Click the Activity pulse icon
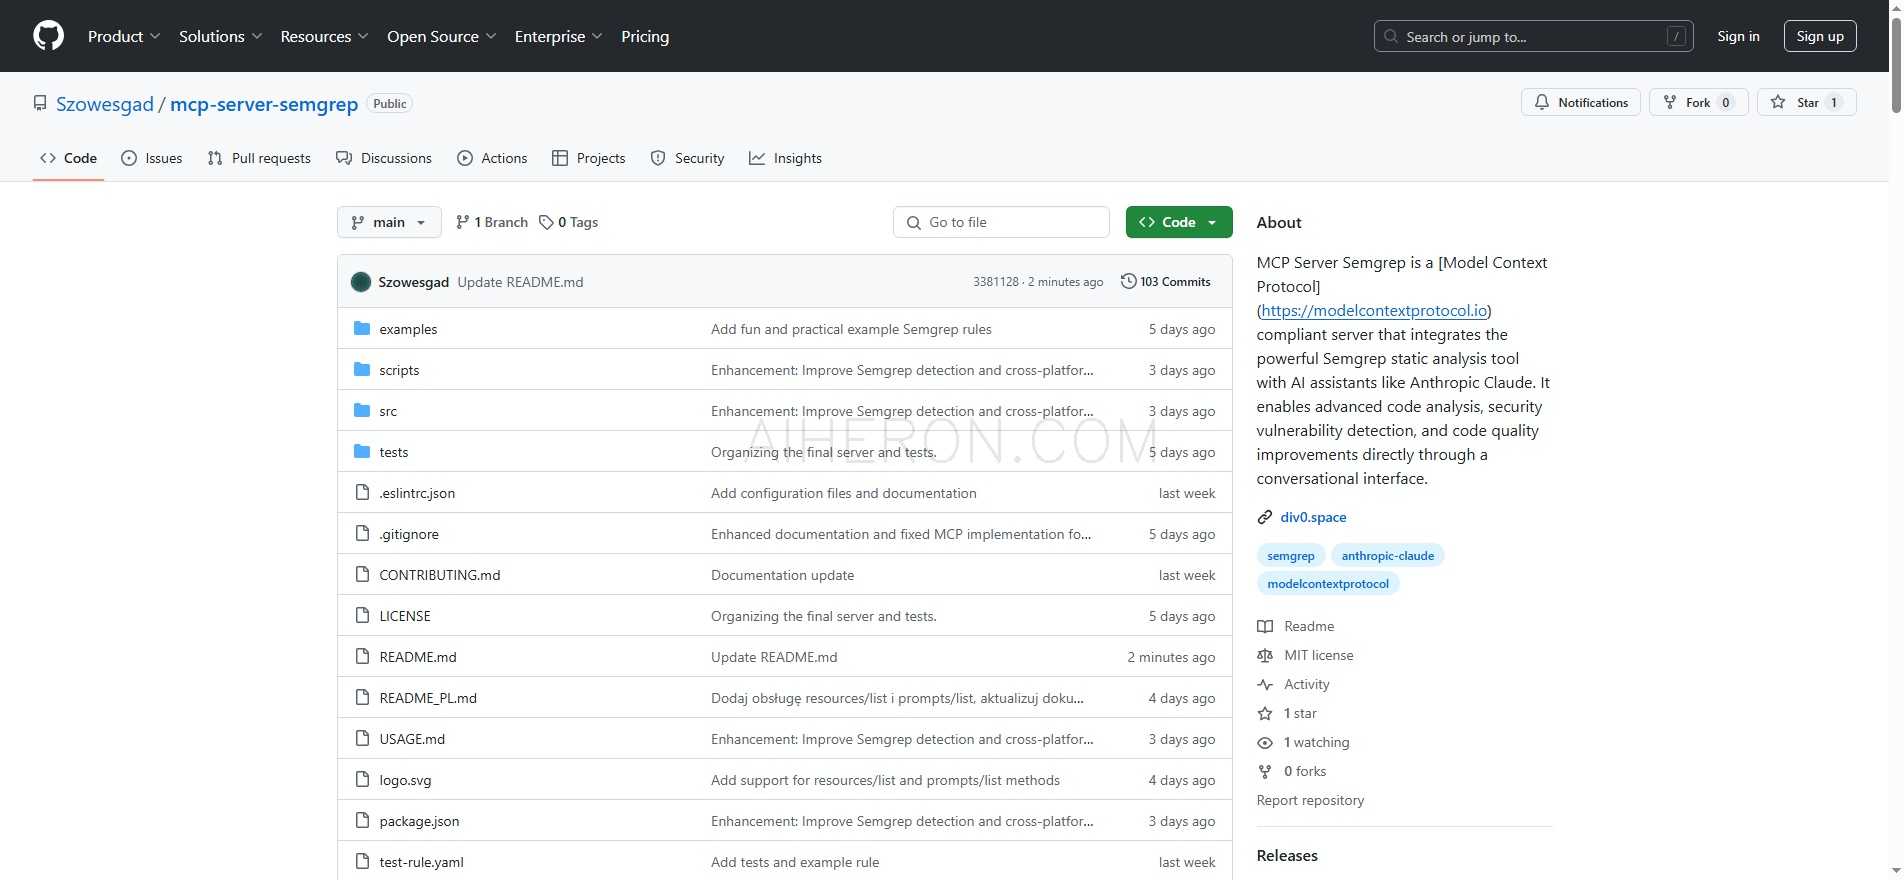The image size is (1904, 880). [1265, 684]
